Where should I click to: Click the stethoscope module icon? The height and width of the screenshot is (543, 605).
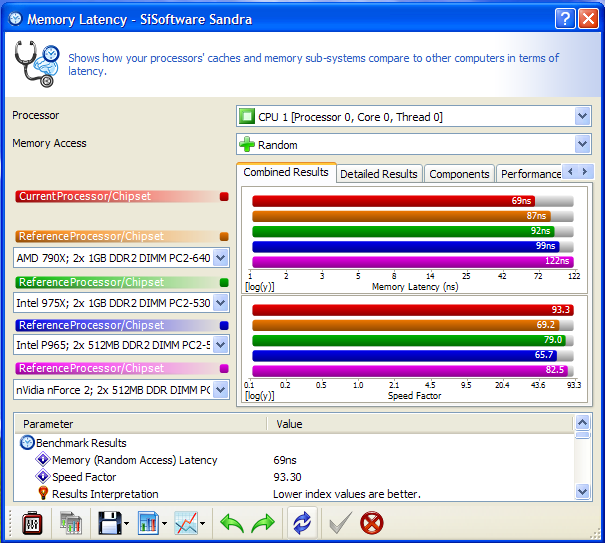(x=37, y=64)
